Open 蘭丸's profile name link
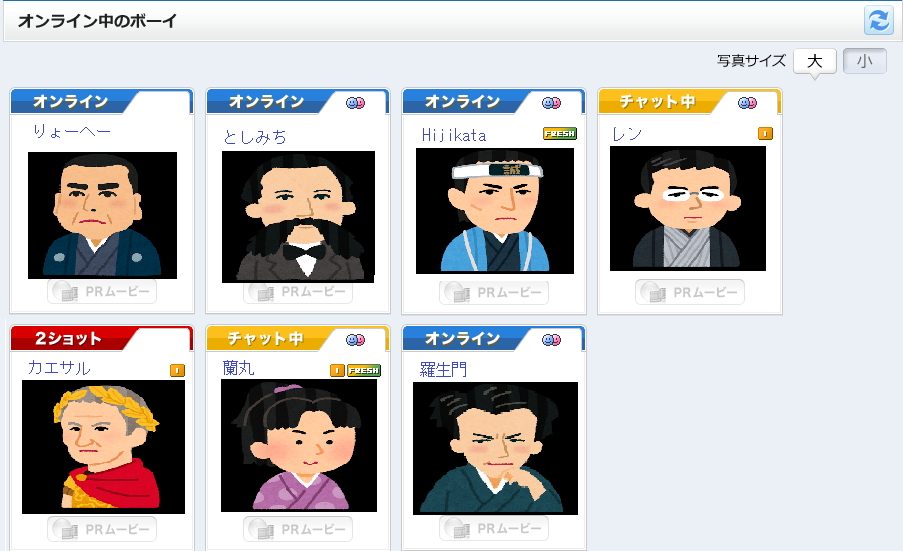This screenshot has height=551, width=903. point(238,368)
